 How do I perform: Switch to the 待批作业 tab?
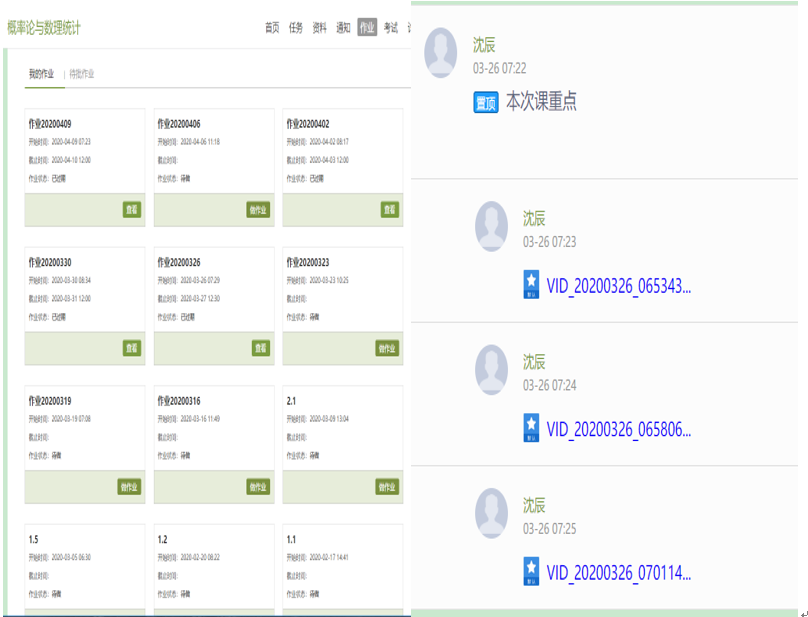click(x=82, y=74)
